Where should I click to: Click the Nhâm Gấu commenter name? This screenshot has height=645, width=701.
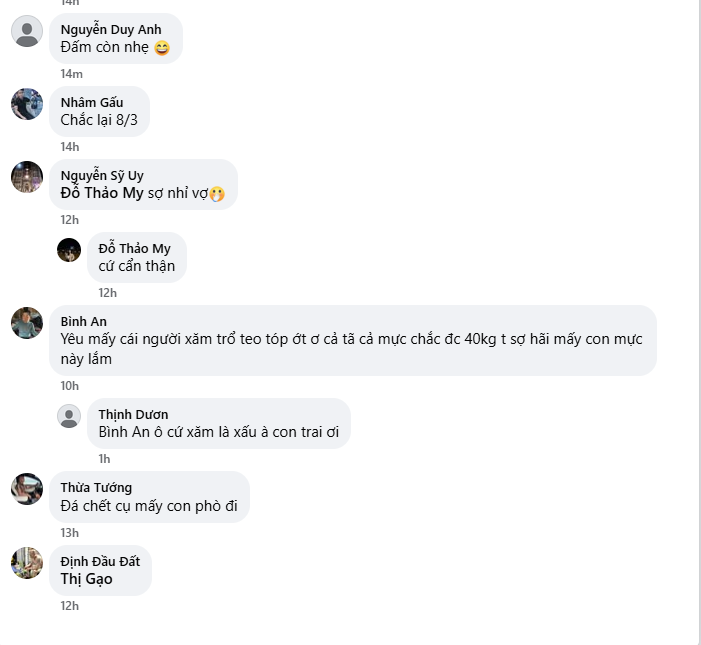click(x=92, y=103)
